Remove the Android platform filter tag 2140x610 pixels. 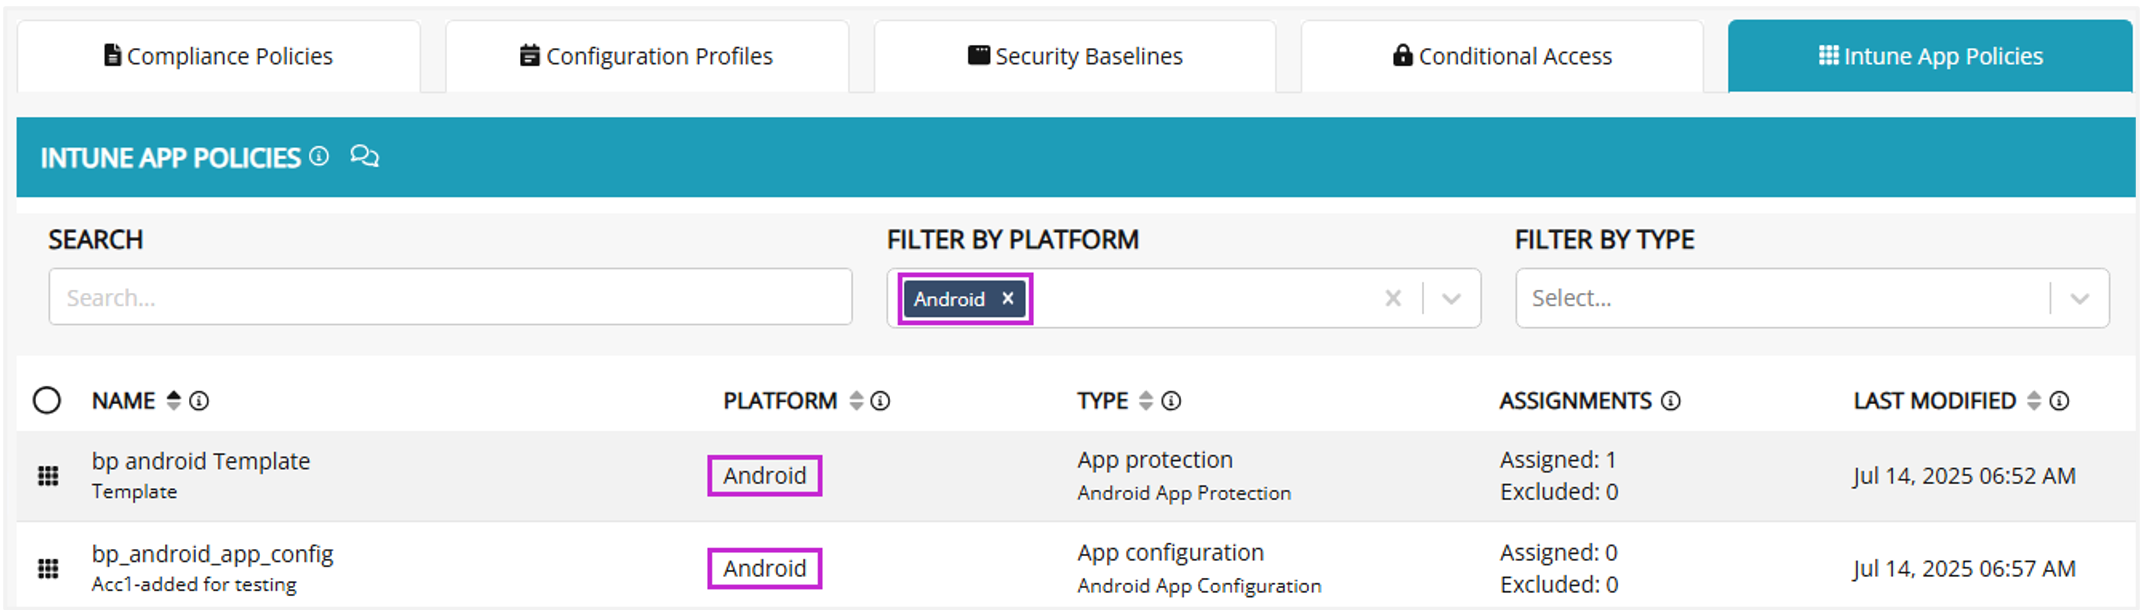click(x=1008, y=298)
